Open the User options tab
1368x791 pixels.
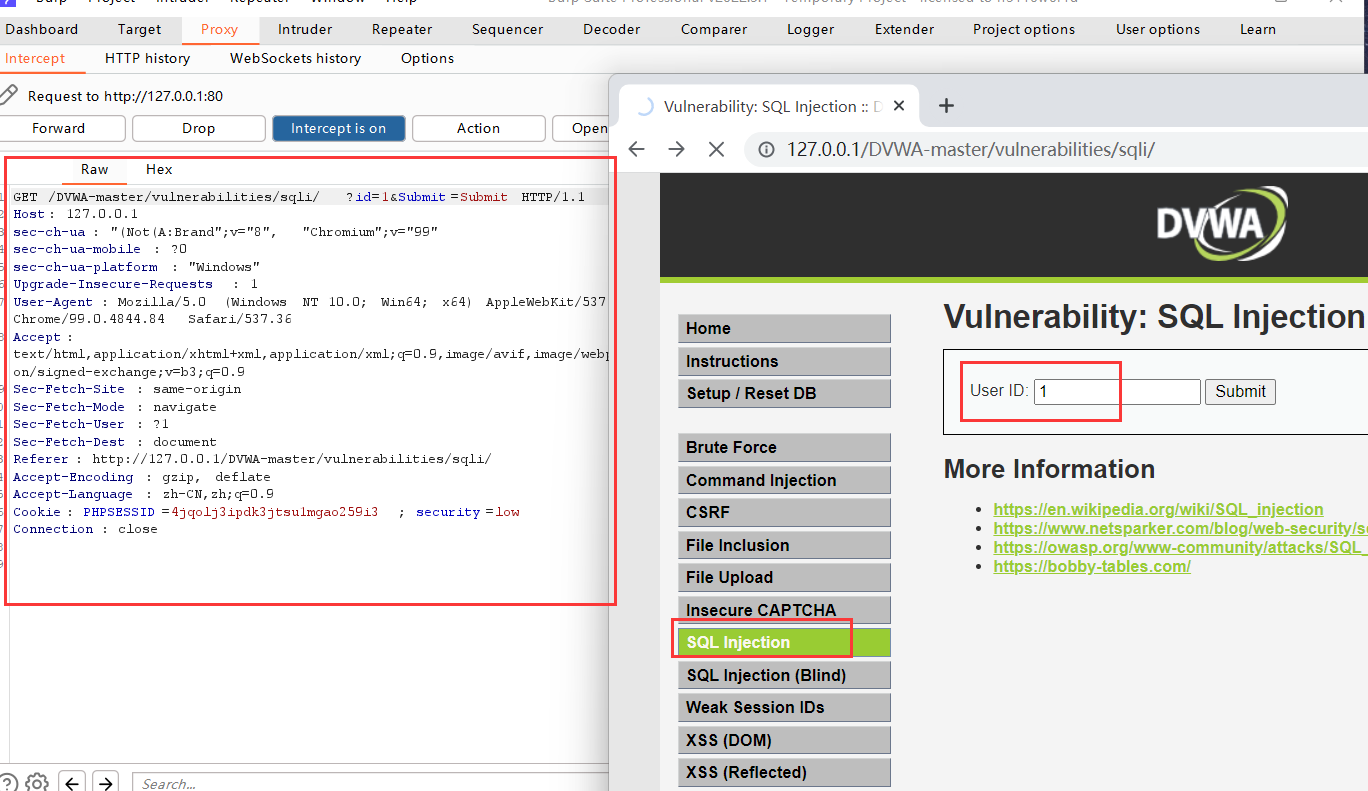point(1158,29)
